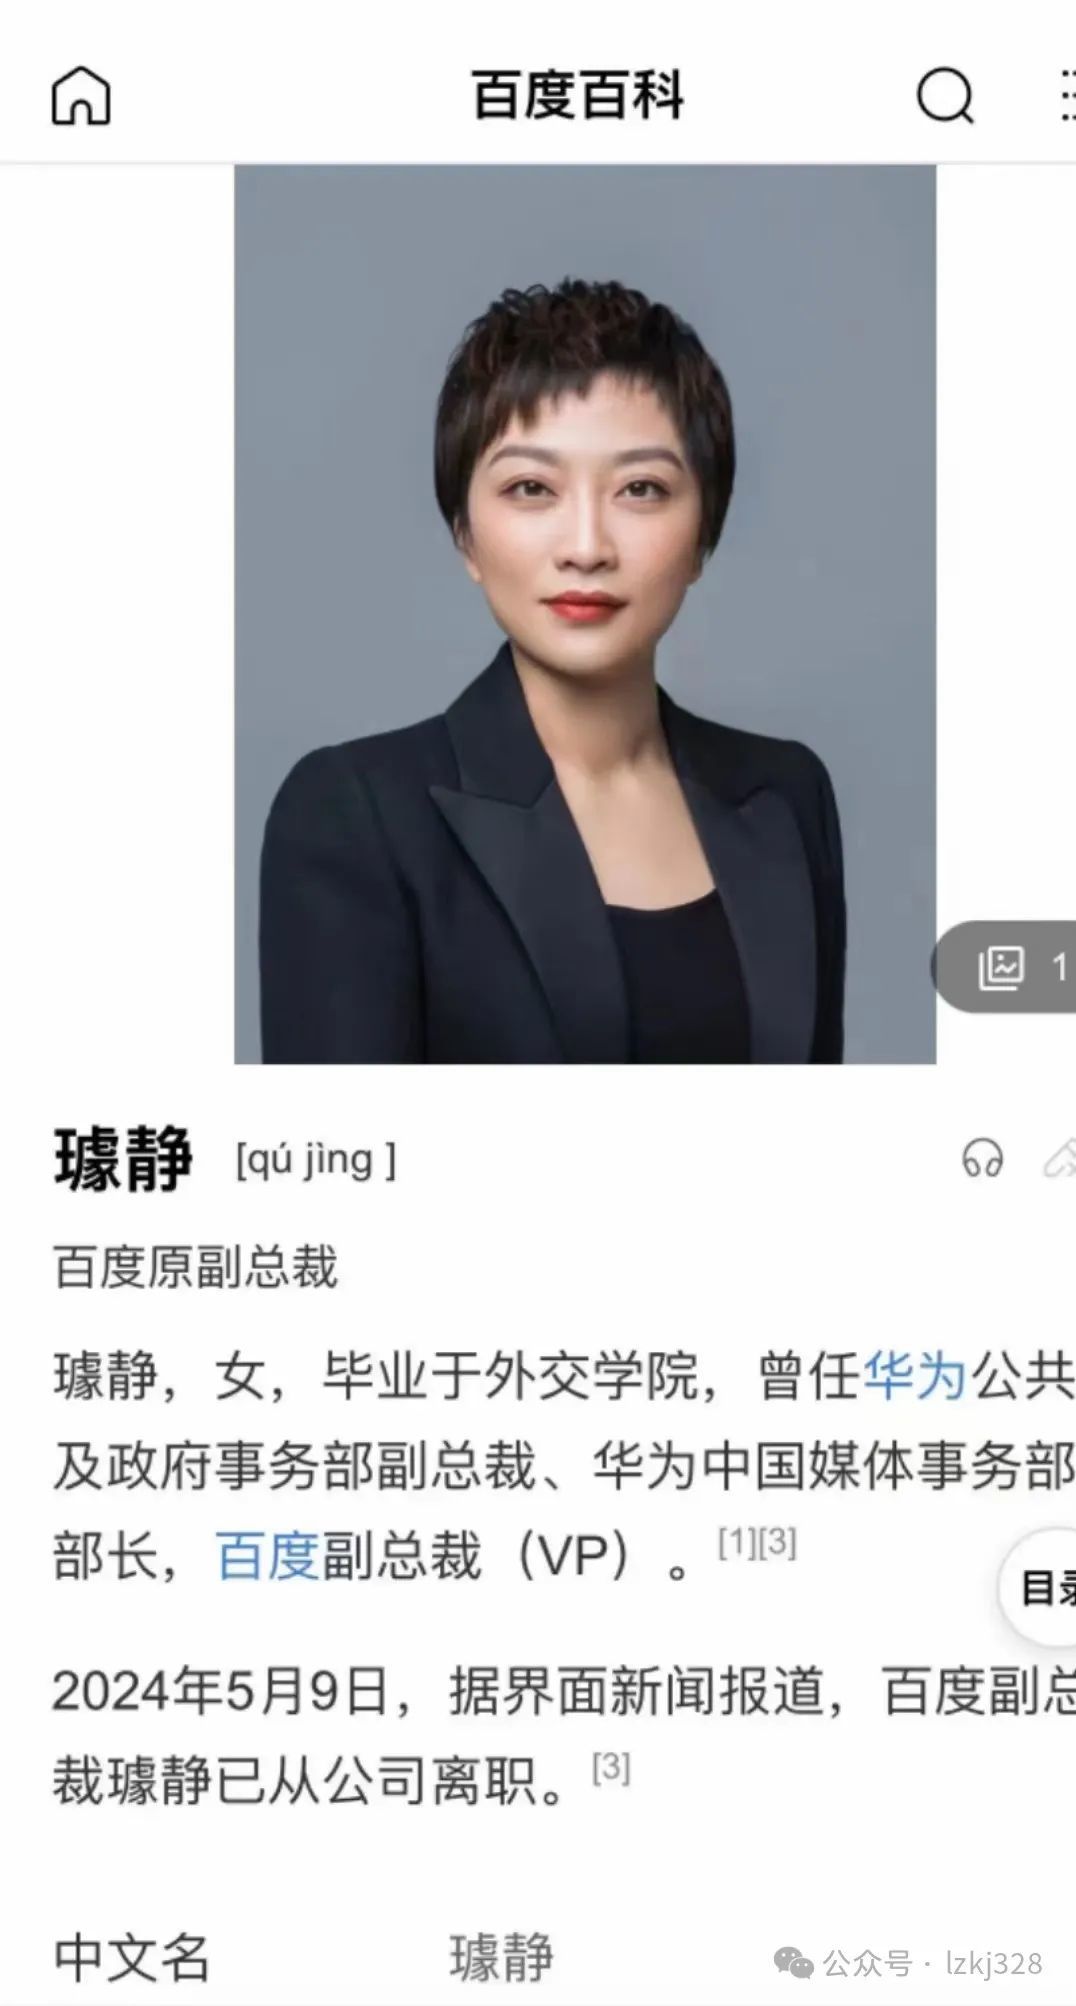The image size is (1076, 2006).
Task: Open search with the magnifier icon
Action: pos(945,96)
